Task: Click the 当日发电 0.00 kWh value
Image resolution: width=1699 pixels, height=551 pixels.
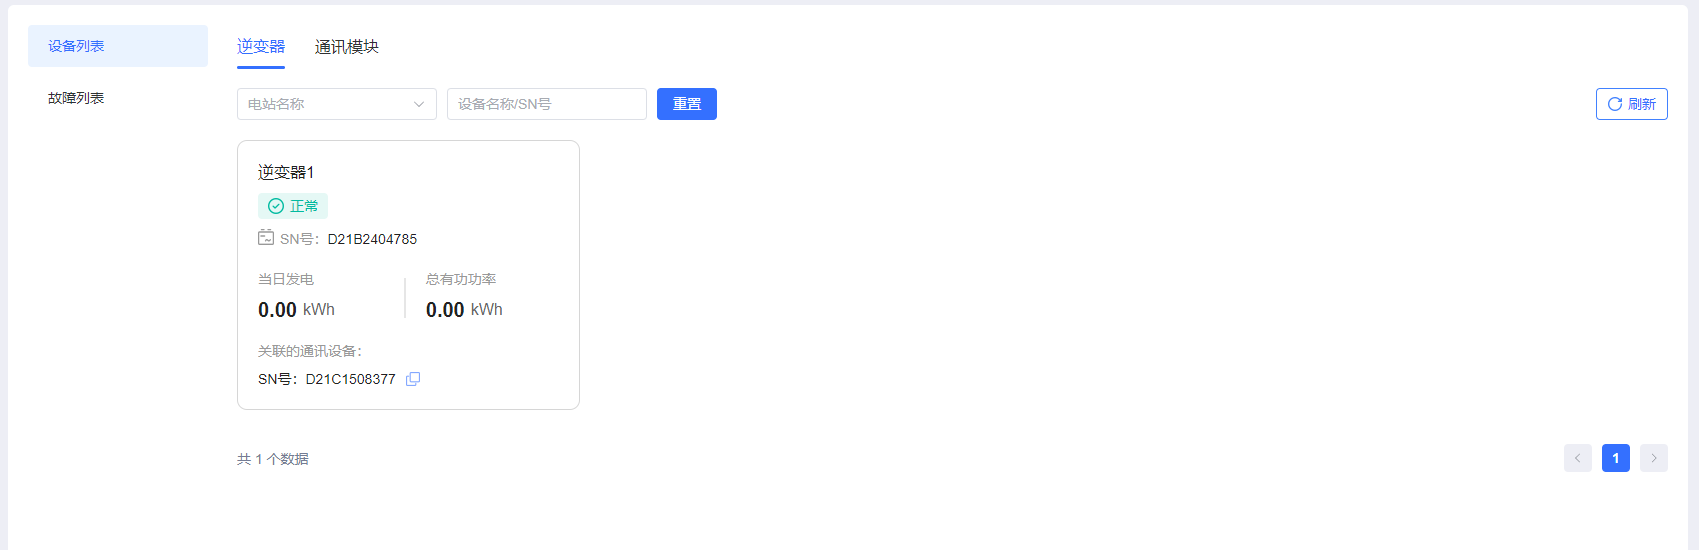Action: click(296, 310)
